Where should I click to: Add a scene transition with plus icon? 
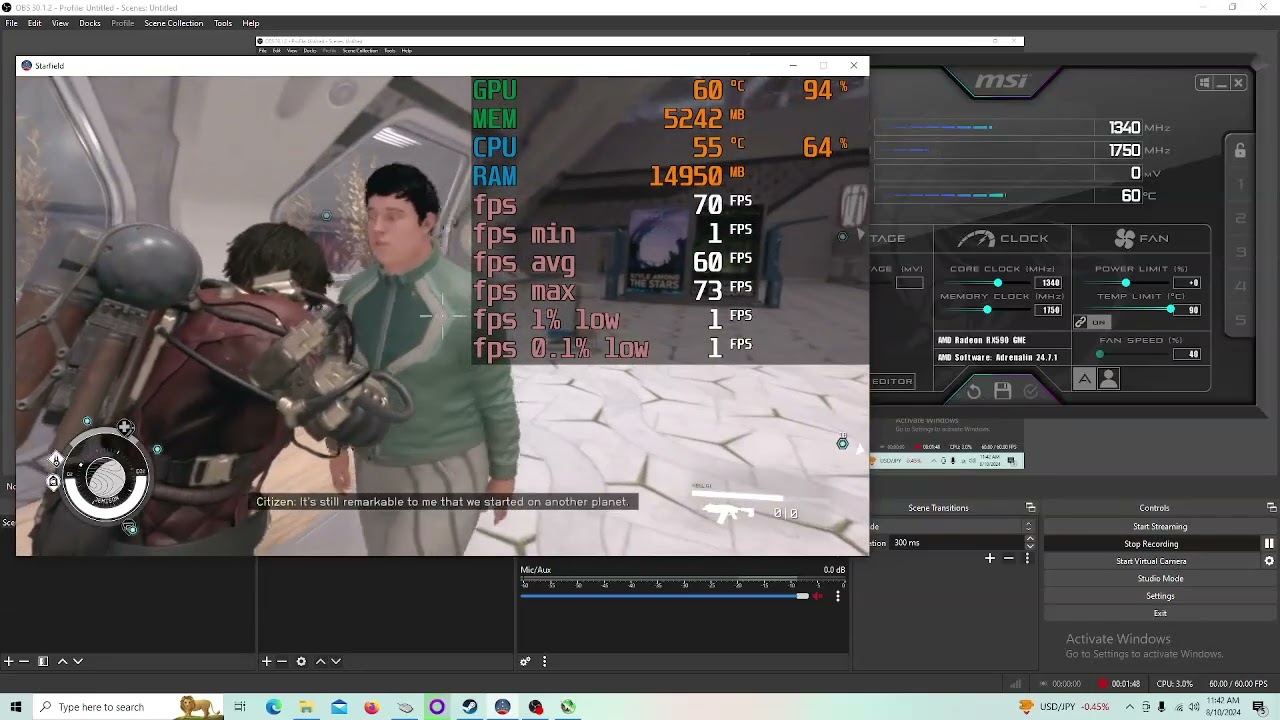pos(990,558)
